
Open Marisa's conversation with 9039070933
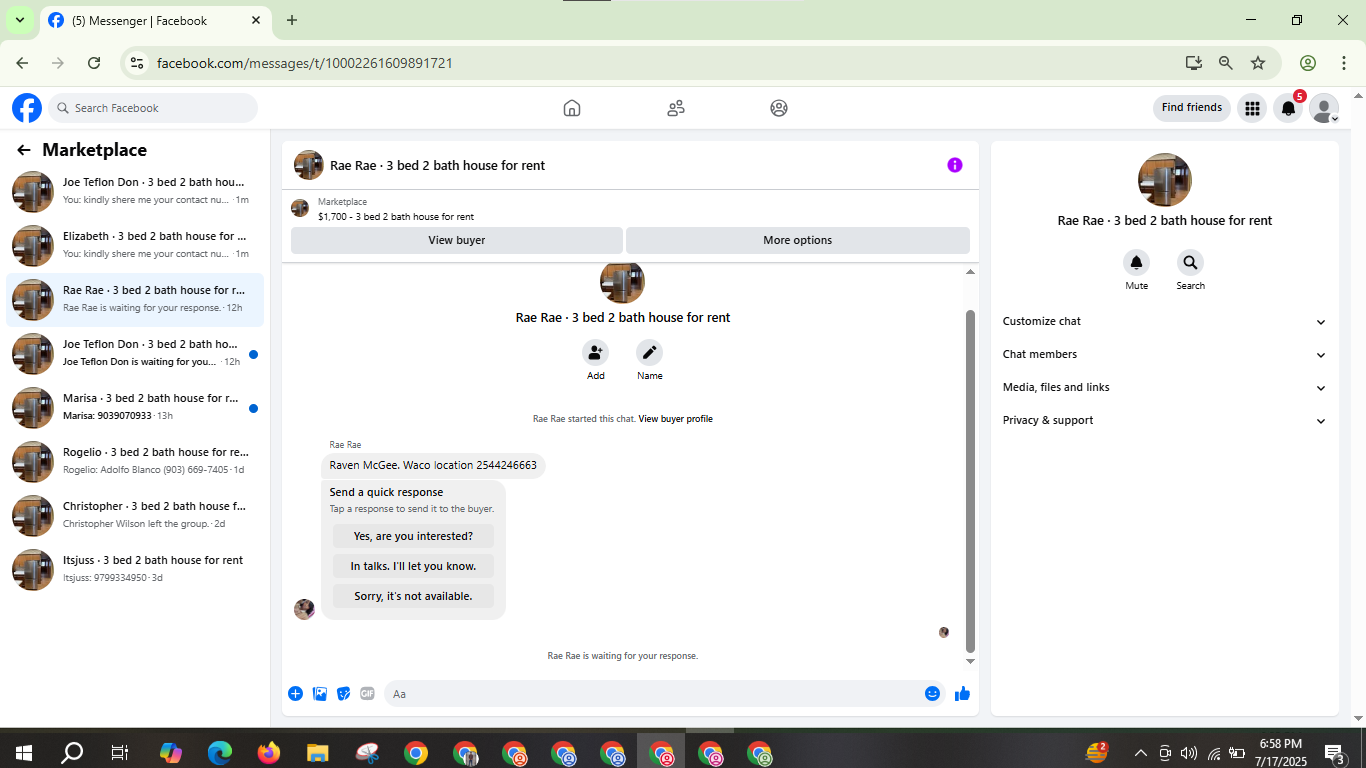pos(135,408)
